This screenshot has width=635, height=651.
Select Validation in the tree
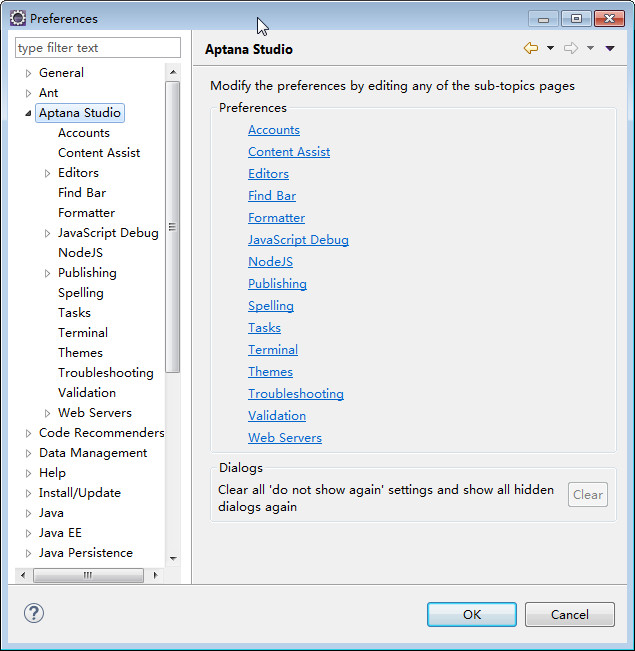click(87, 393)
